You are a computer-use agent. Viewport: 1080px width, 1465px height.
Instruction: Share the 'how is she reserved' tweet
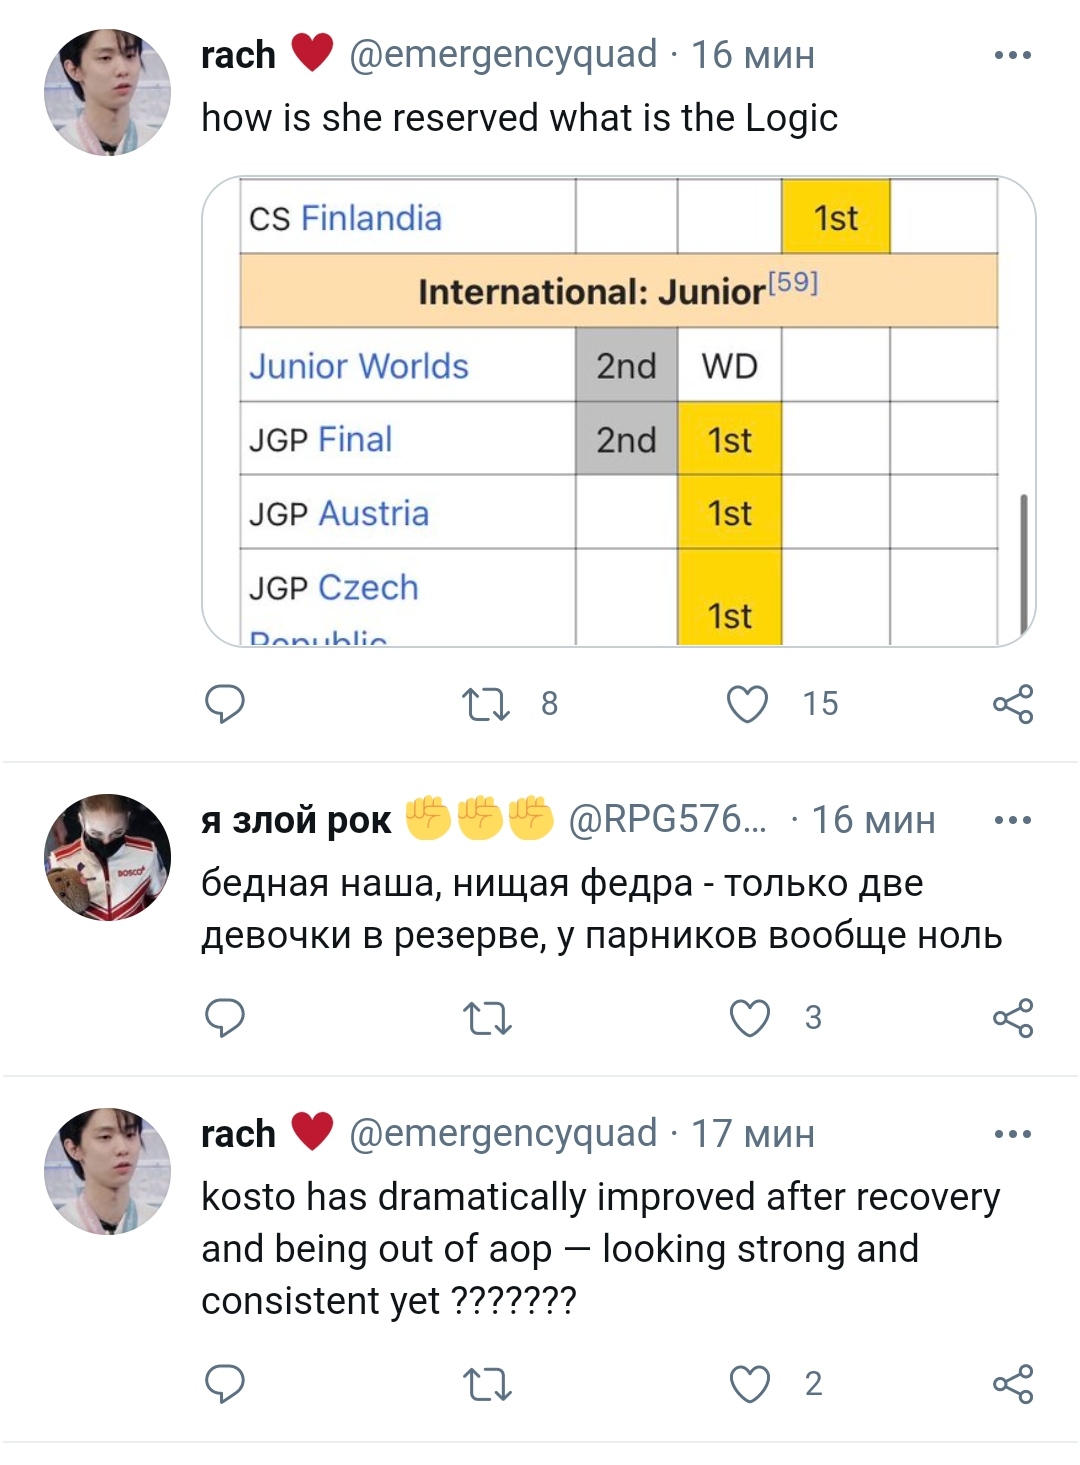click(1012, 704)
